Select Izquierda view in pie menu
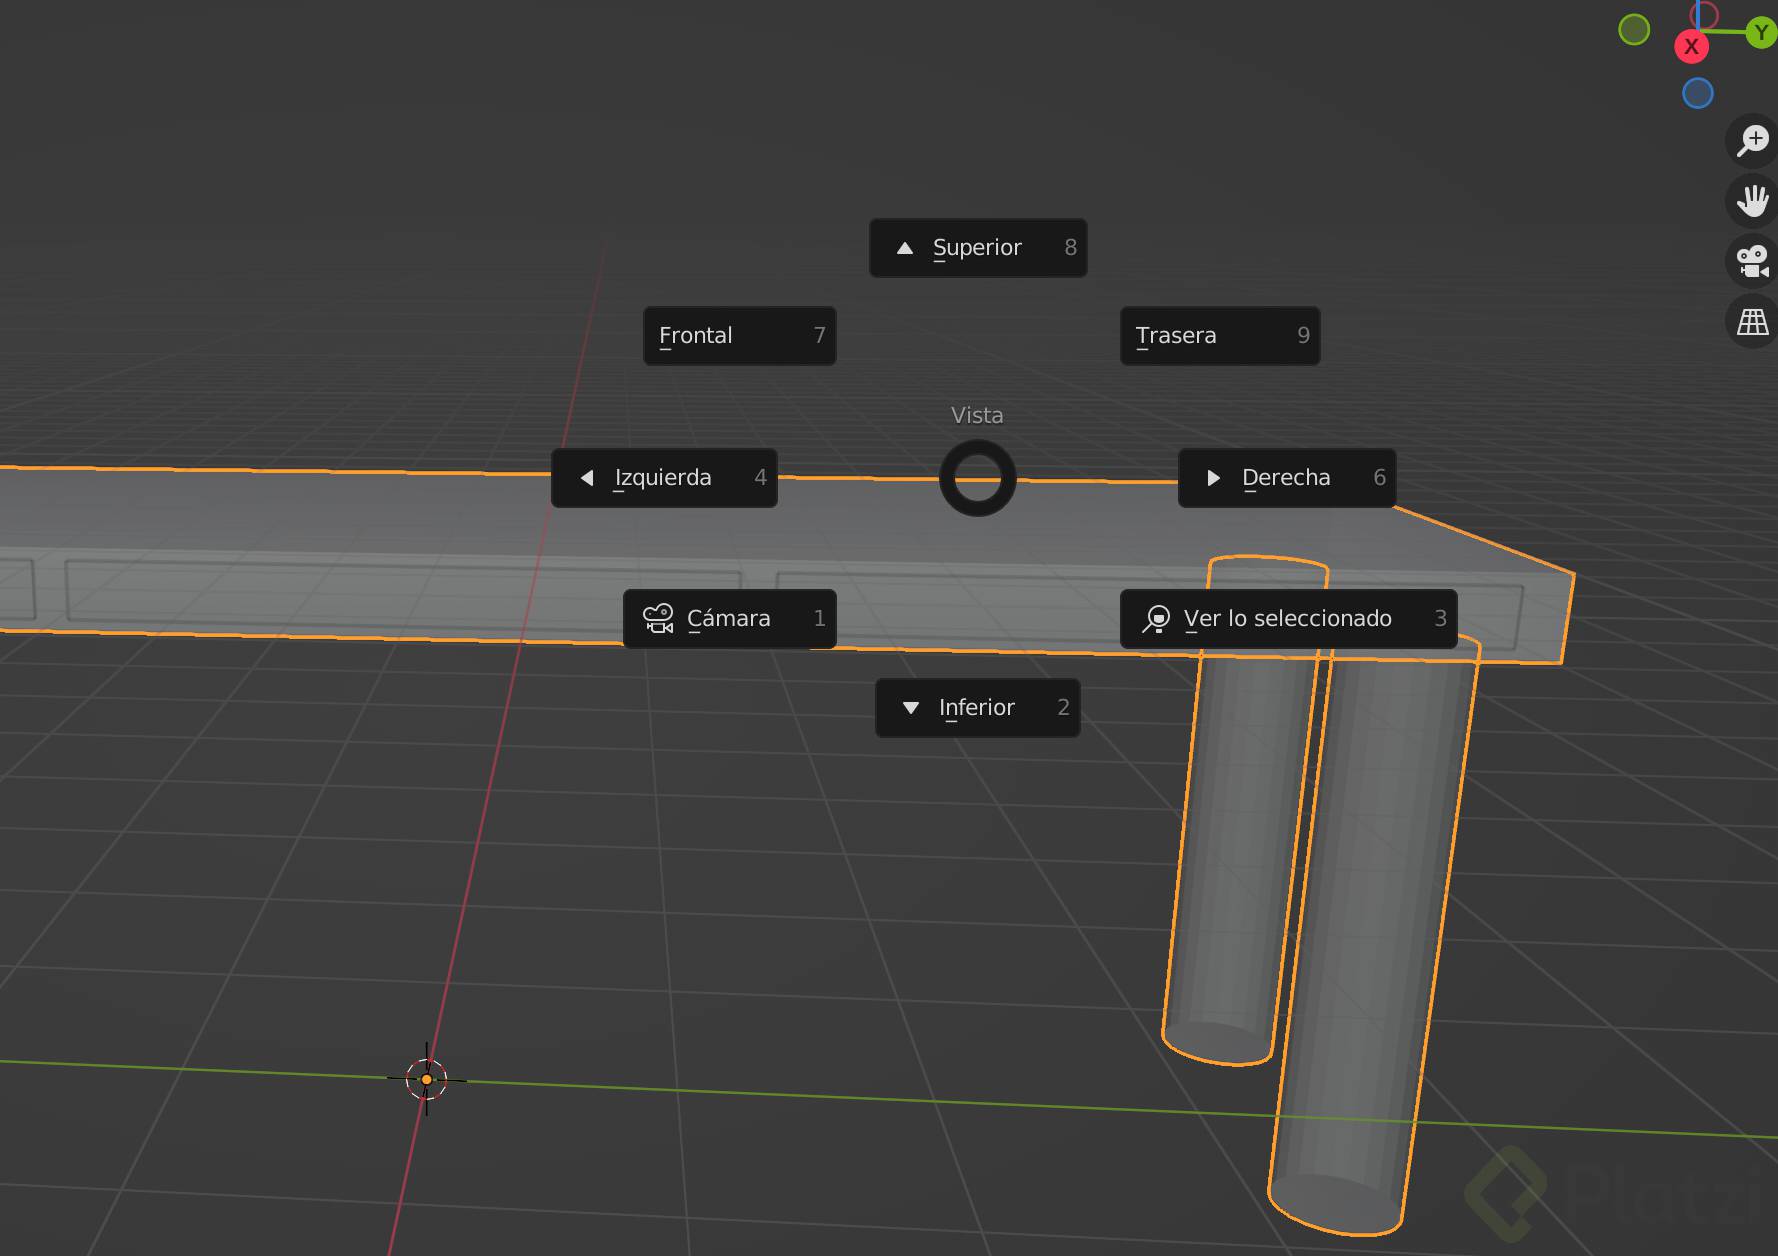The width and height of the screenshot is (1778, 1256). pos(664,478)
